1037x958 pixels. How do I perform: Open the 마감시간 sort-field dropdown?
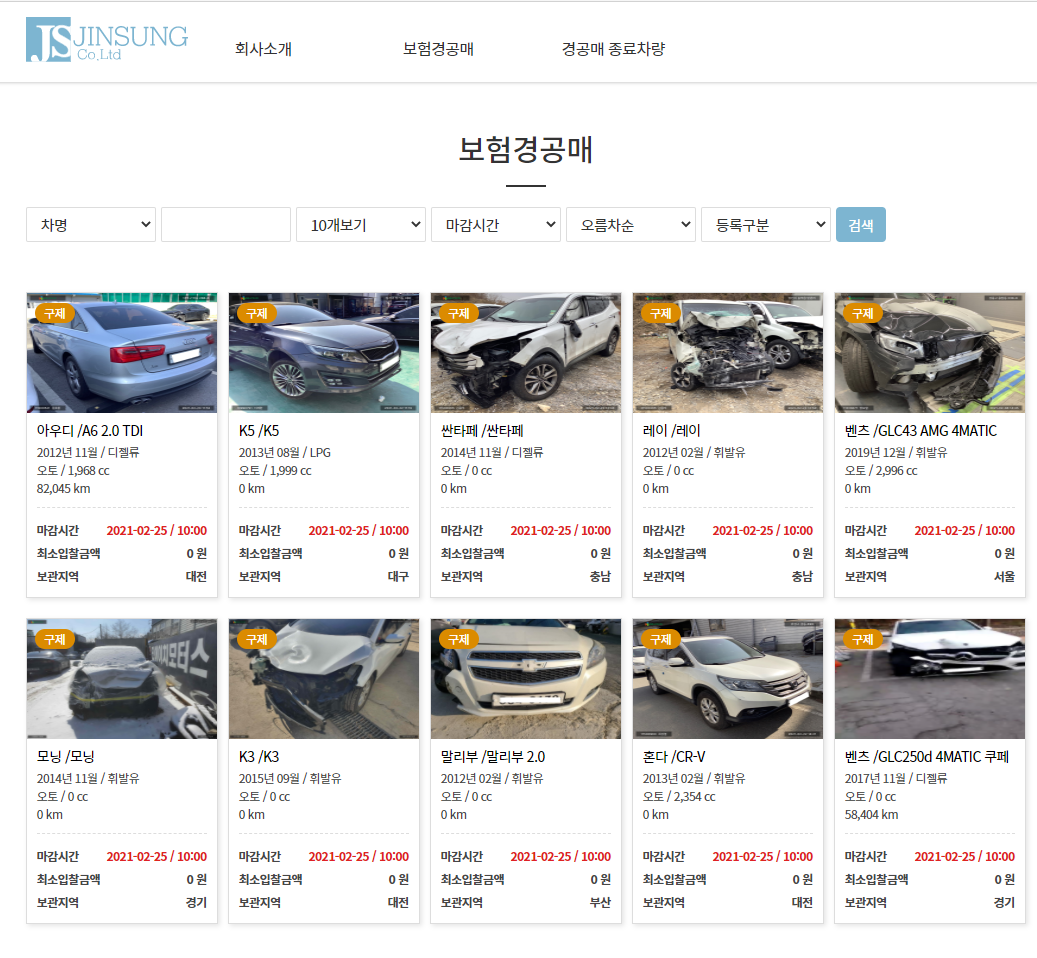[496, 225]
